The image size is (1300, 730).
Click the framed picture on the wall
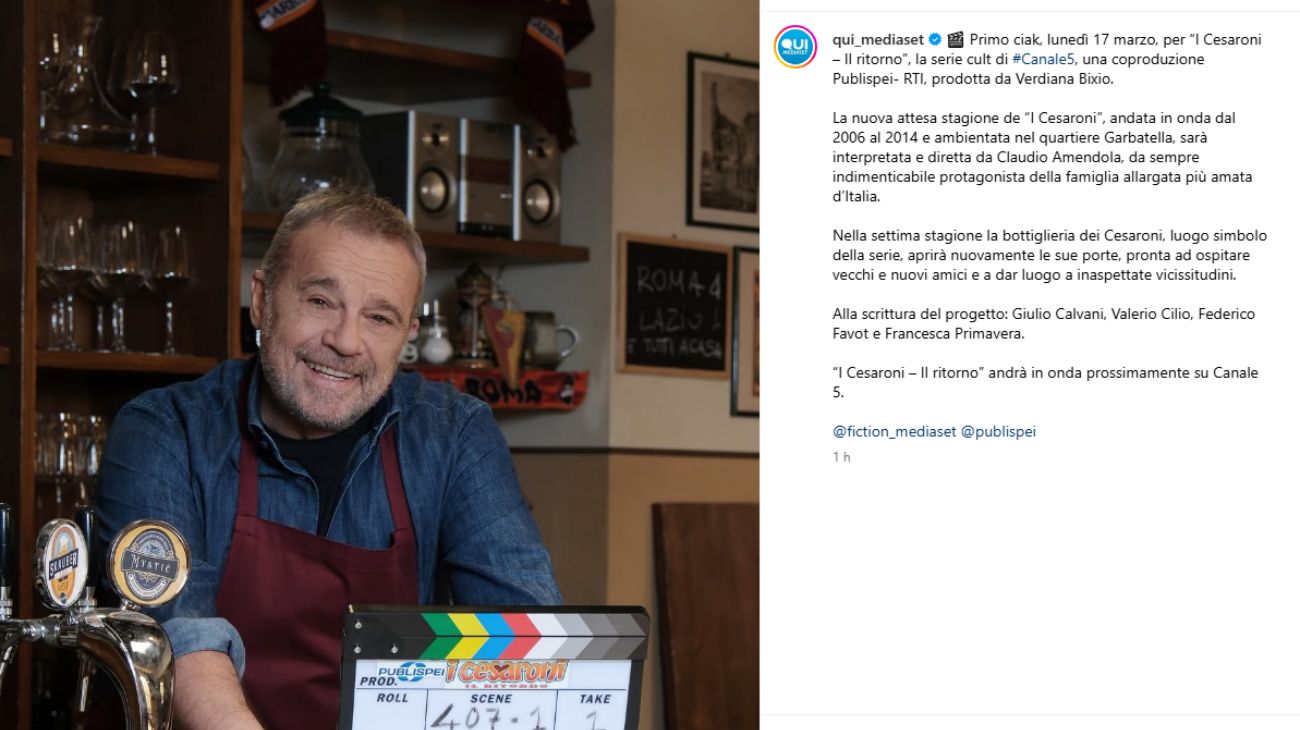[722, 142]
